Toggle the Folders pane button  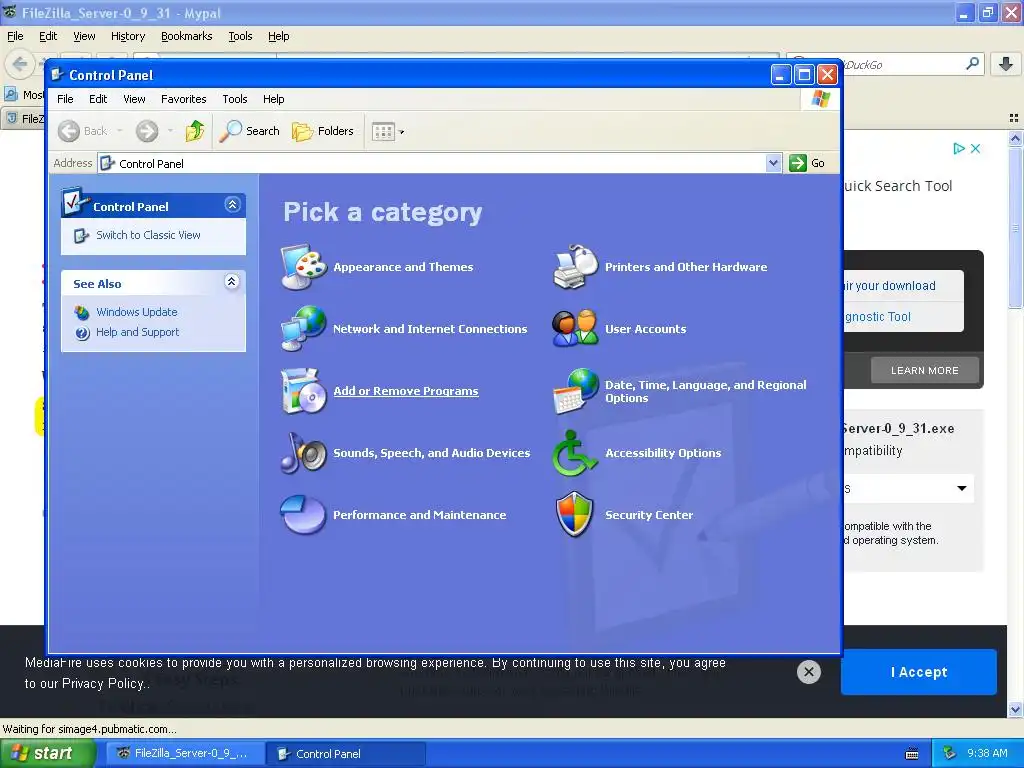(x=323, y=131)
